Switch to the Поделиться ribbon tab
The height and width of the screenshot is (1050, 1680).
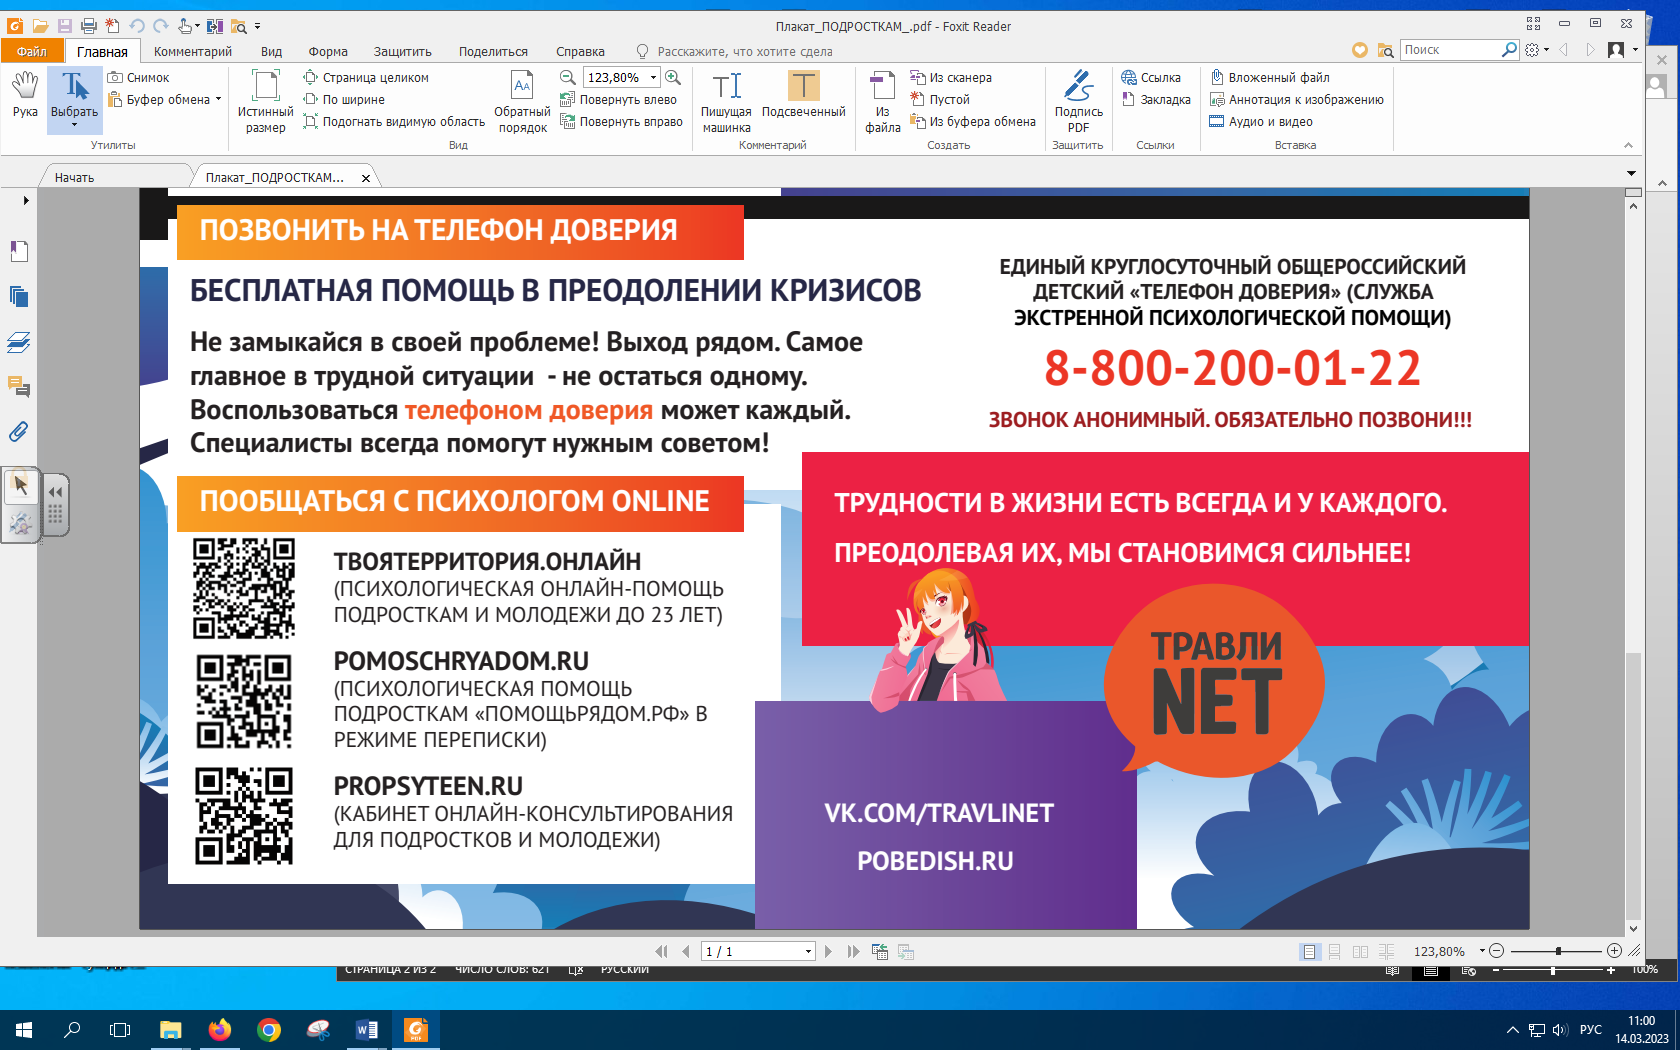tap(493, 51)
